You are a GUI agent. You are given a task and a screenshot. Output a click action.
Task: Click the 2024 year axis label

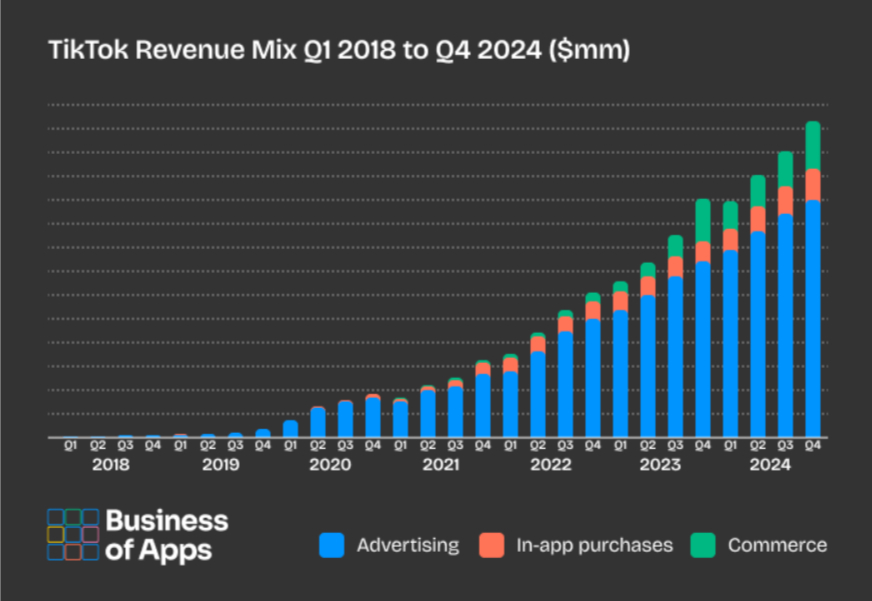tap(770, 464)
